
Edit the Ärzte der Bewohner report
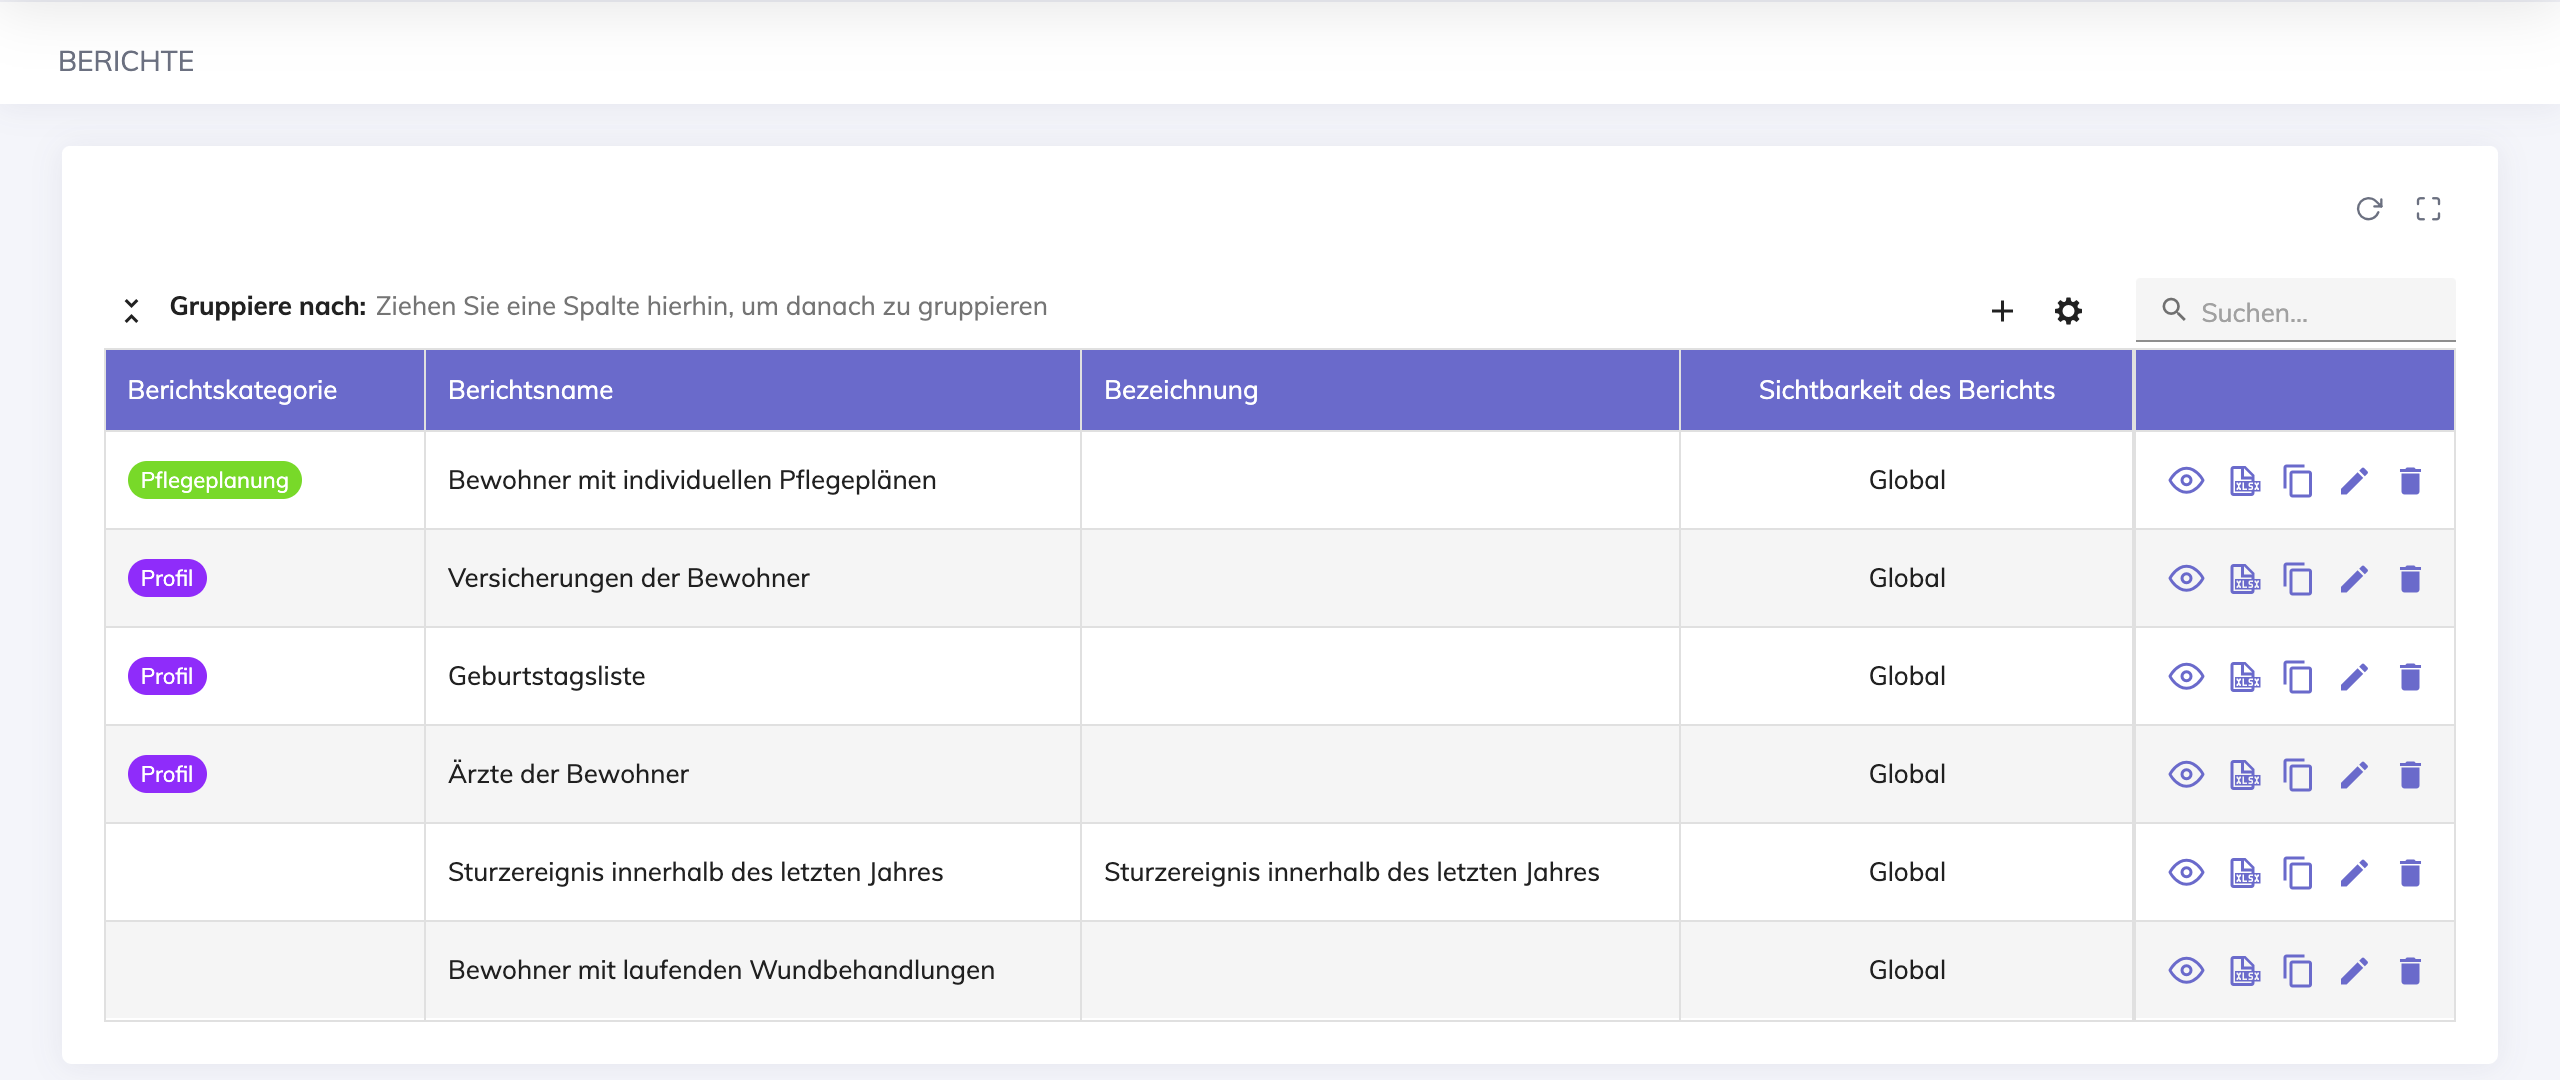click(x=2354, y=775)
